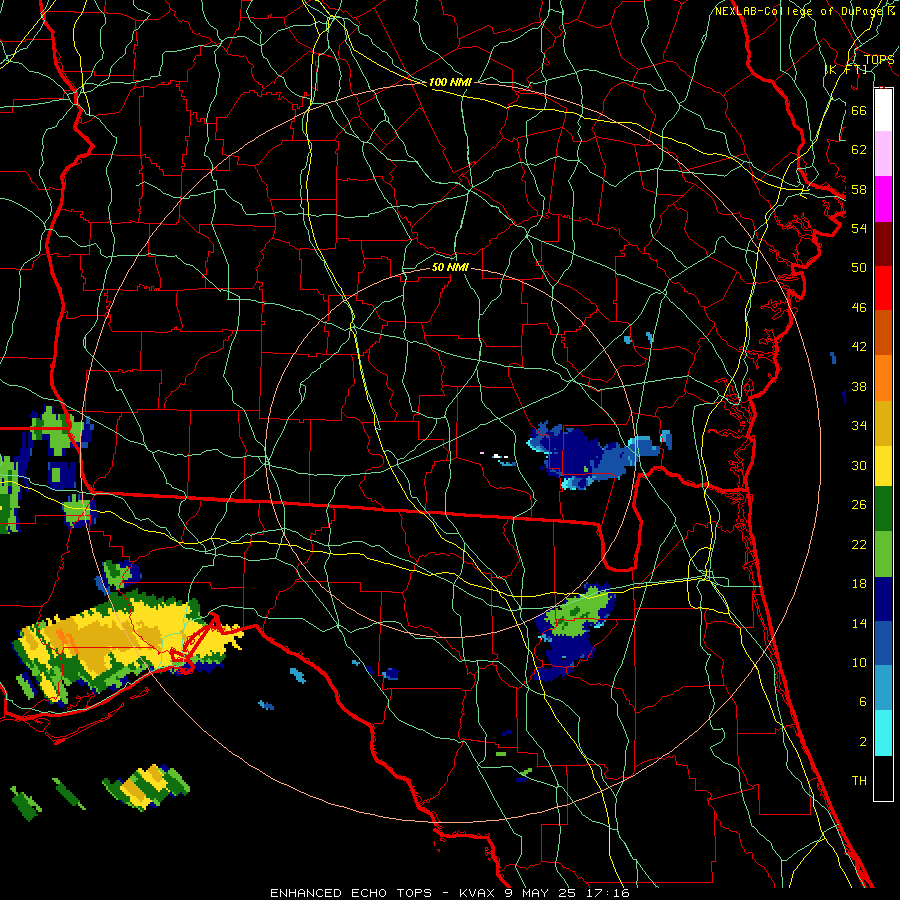The width and height of the screenshot is (900, 900).
Task: Select the light green legend swatch
Action: (x=883, y=554)
